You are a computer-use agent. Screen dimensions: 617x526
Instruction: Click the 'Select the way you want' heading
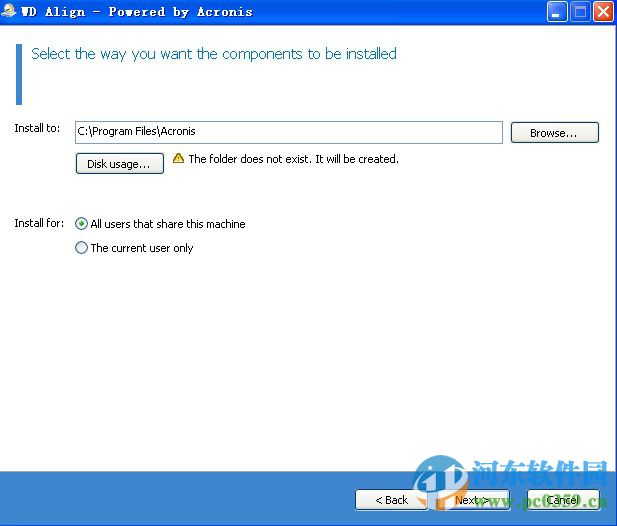point(214,54)
